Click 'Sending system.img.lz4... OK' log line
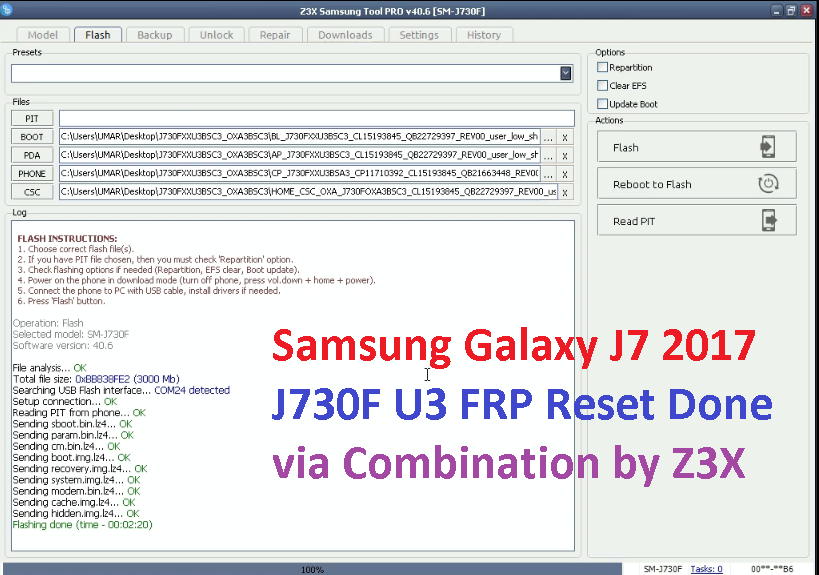Viewport: 819px width, 575px height. point(76,480)
